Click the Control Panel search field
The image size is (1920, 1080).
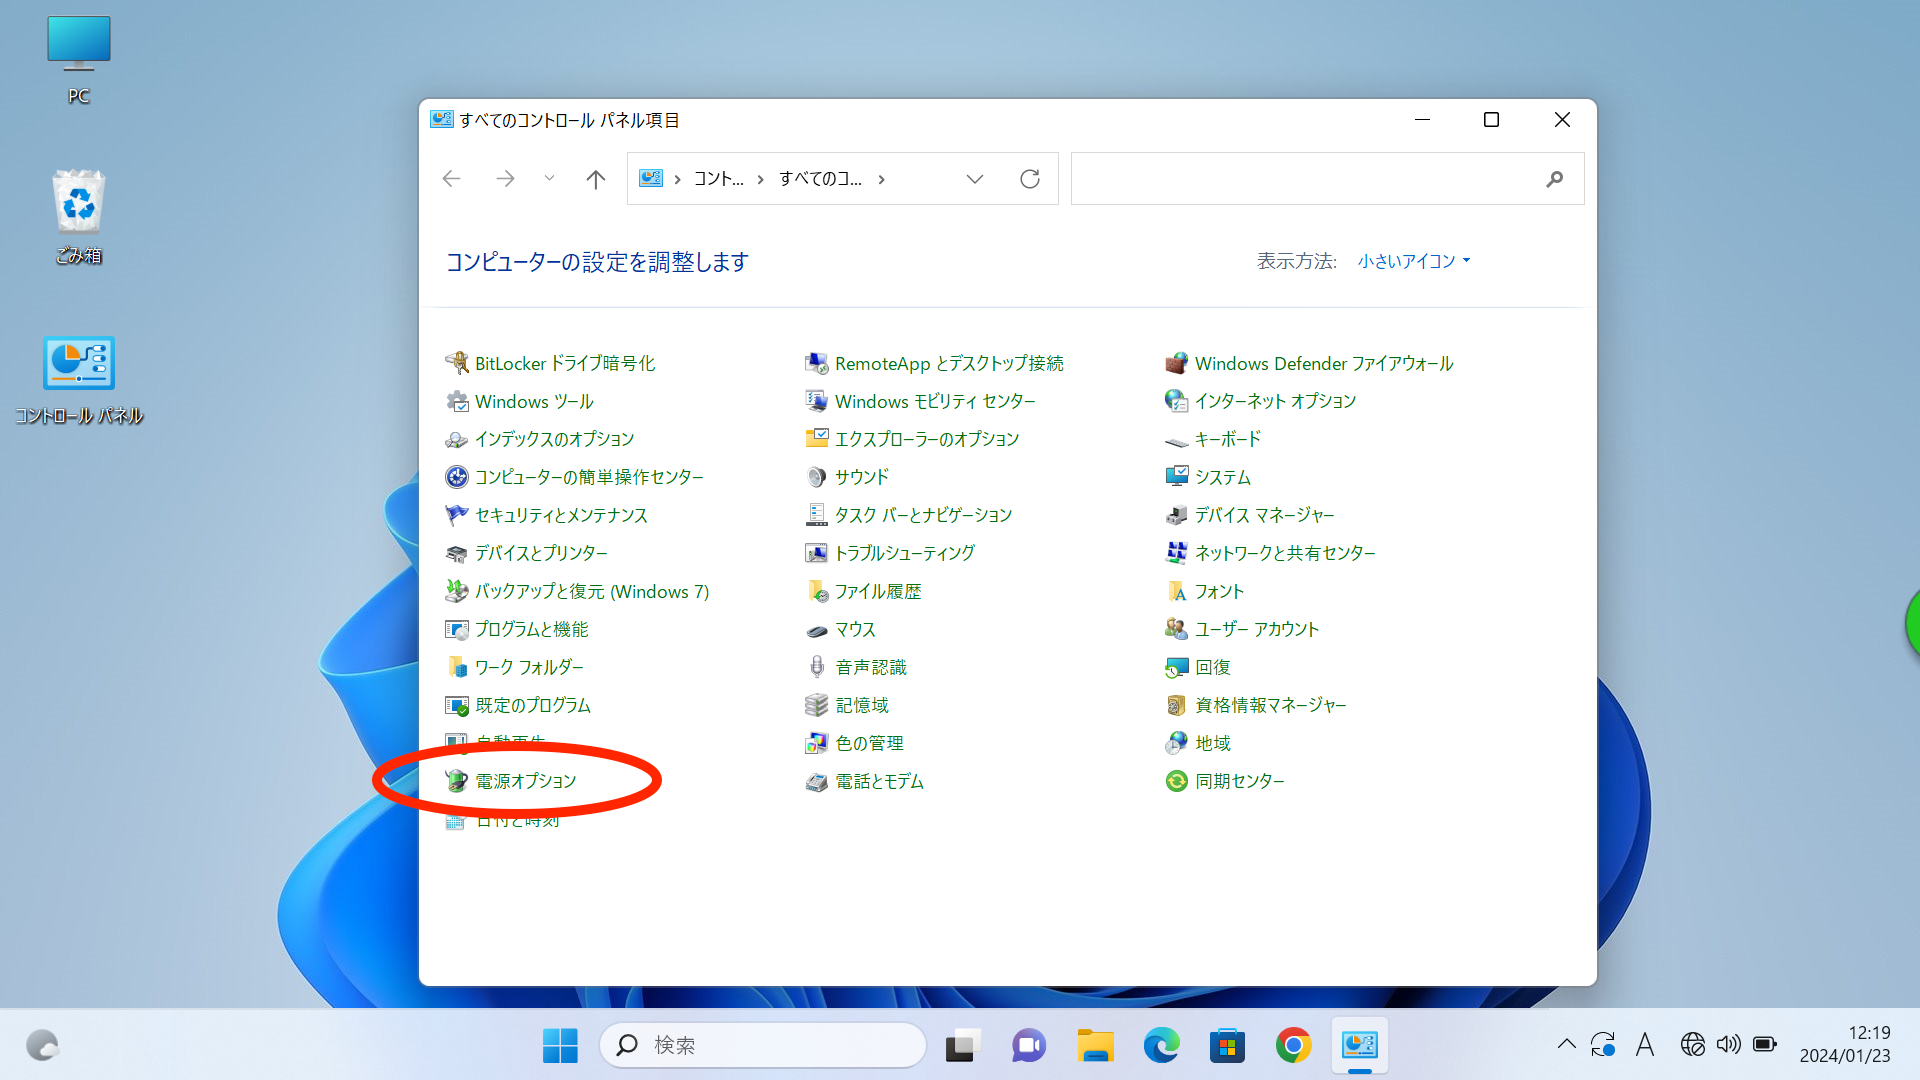[x=1305, y=179]
